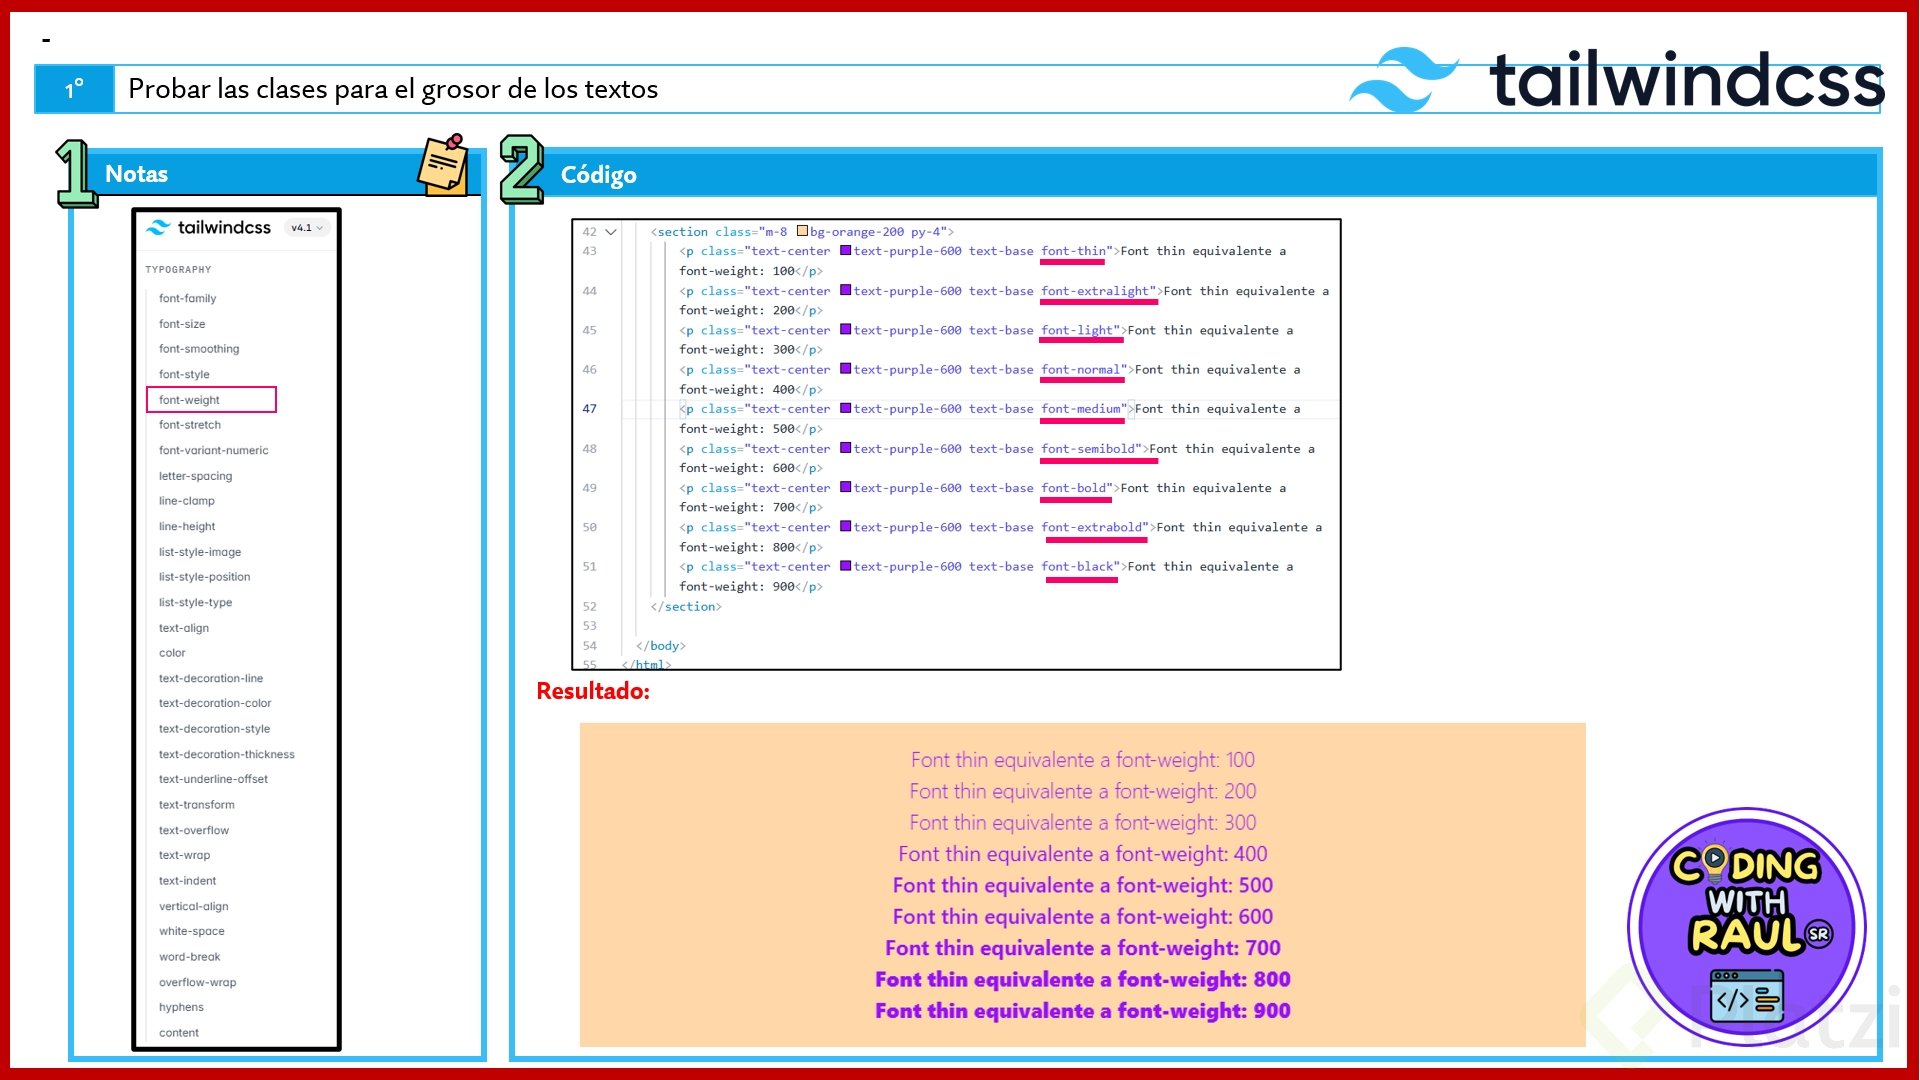Click the purple swatch on code line 51
1920x1080 pixels.
click(845, 566)
